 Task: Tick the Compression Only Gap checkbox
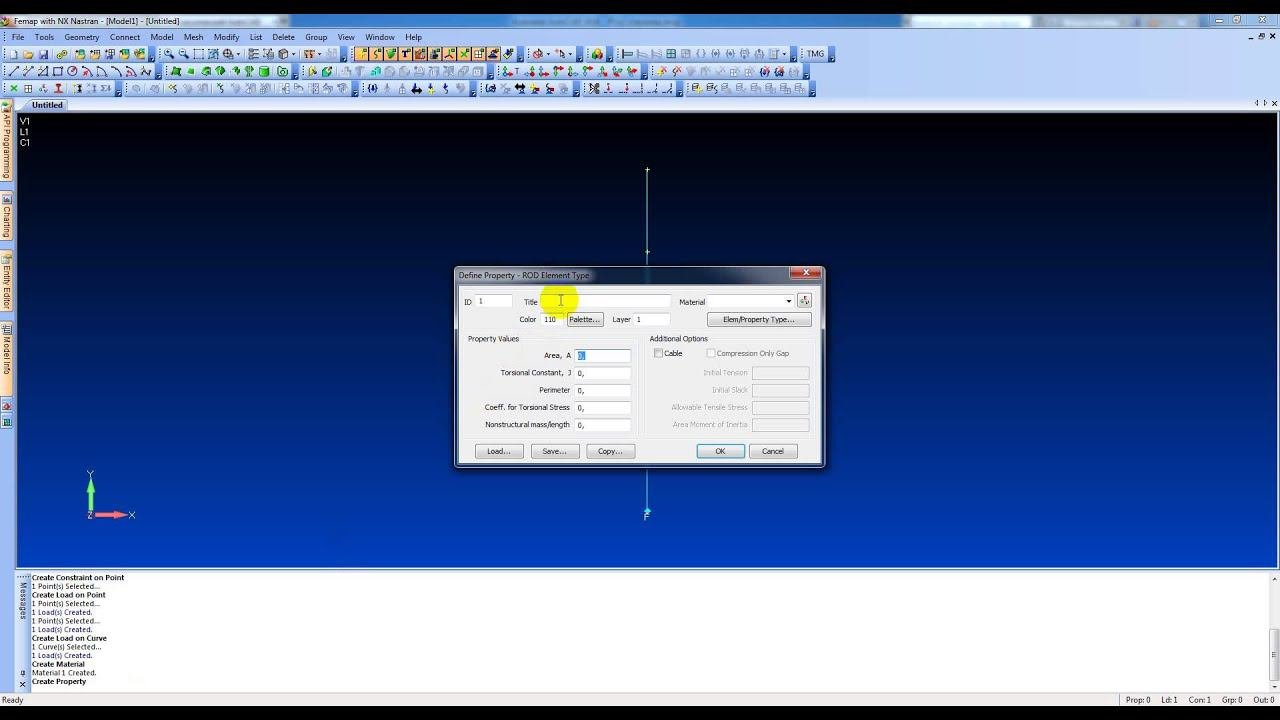711,353
